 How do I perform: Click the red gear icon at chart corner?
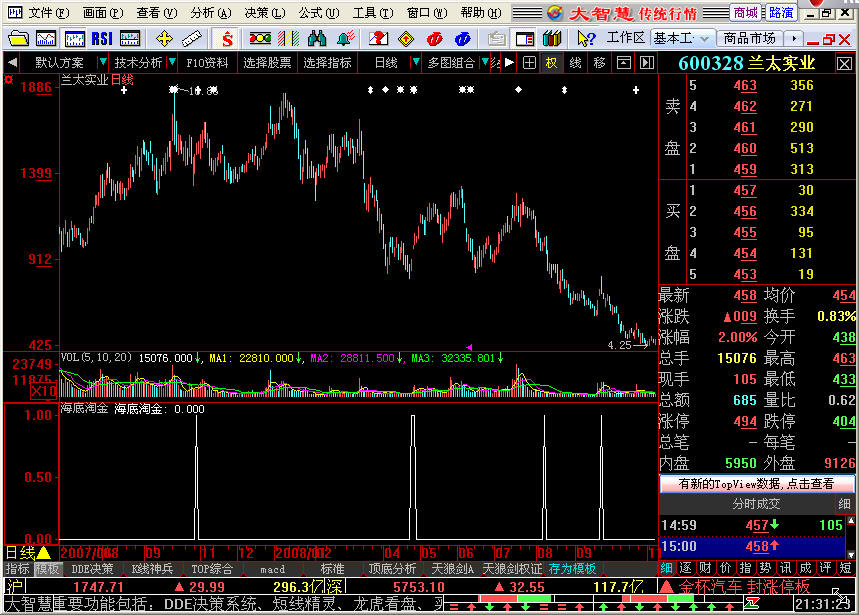[x=9, y=80]
